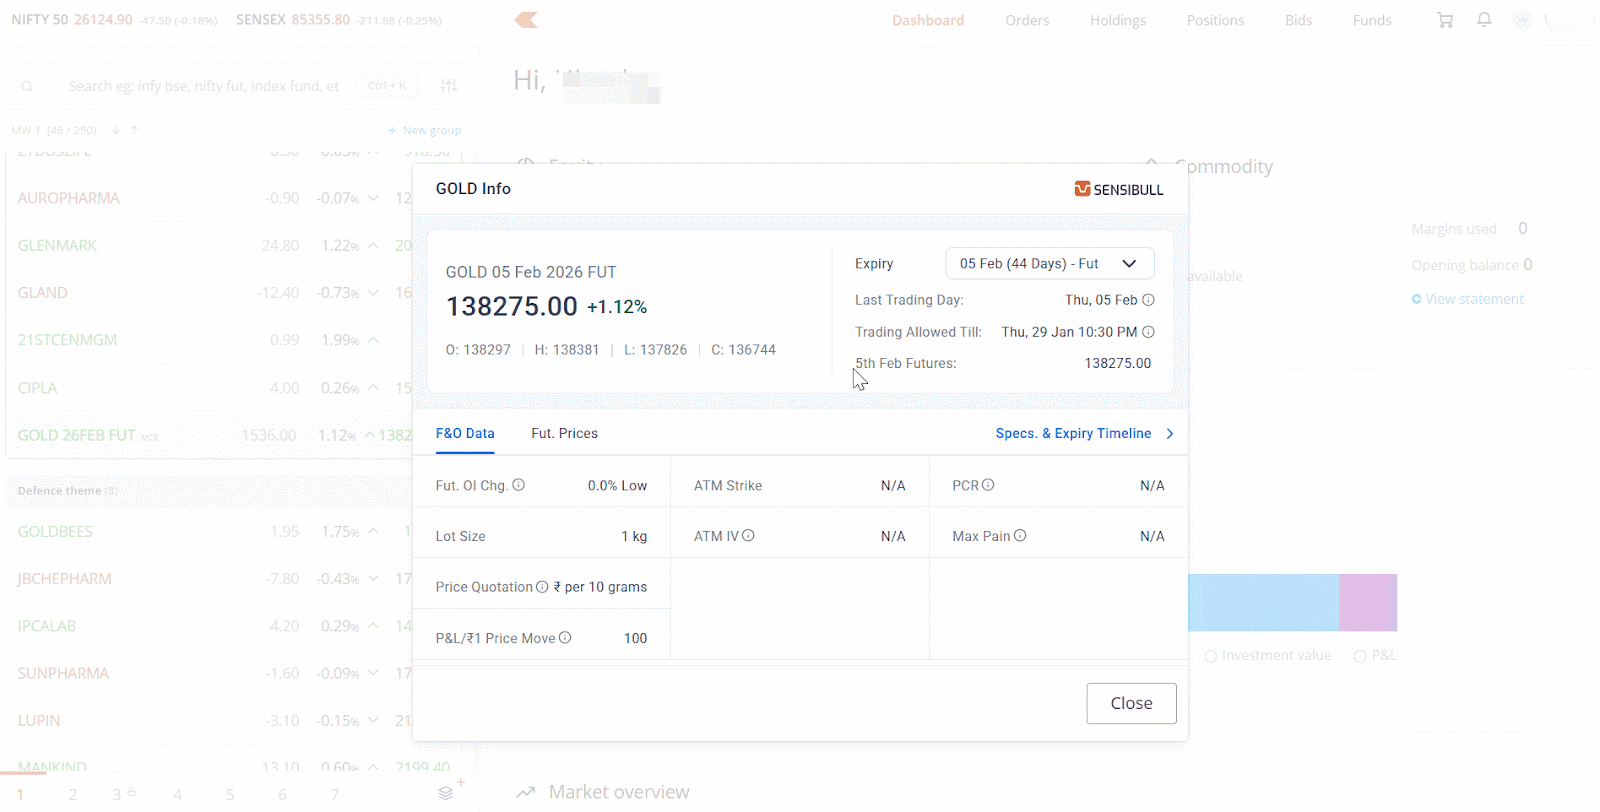Click info icon beside Max Pain
This screenshot has width=1600, height=812.
1020,536
